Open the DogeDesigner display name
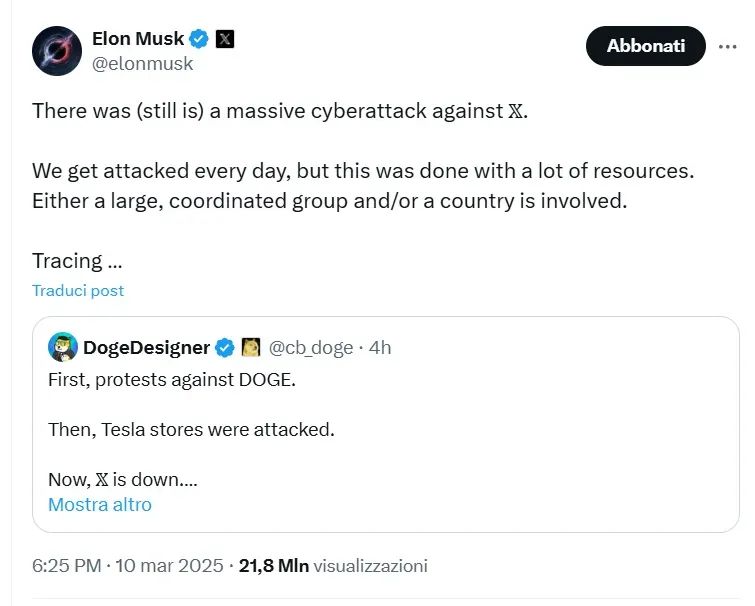The image size is (755, 606). [x=146, y=348]
